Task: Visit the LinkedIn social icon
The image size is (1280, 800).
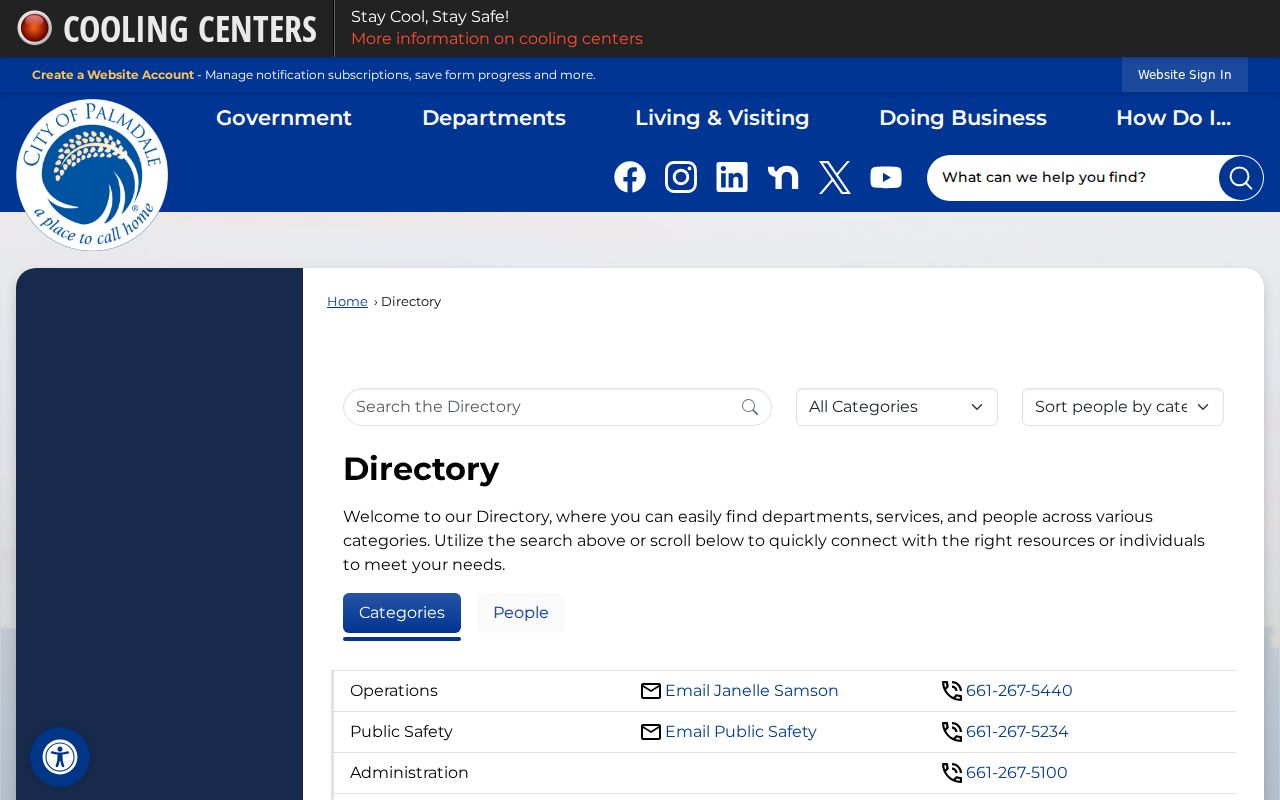Action: point(732,177)
